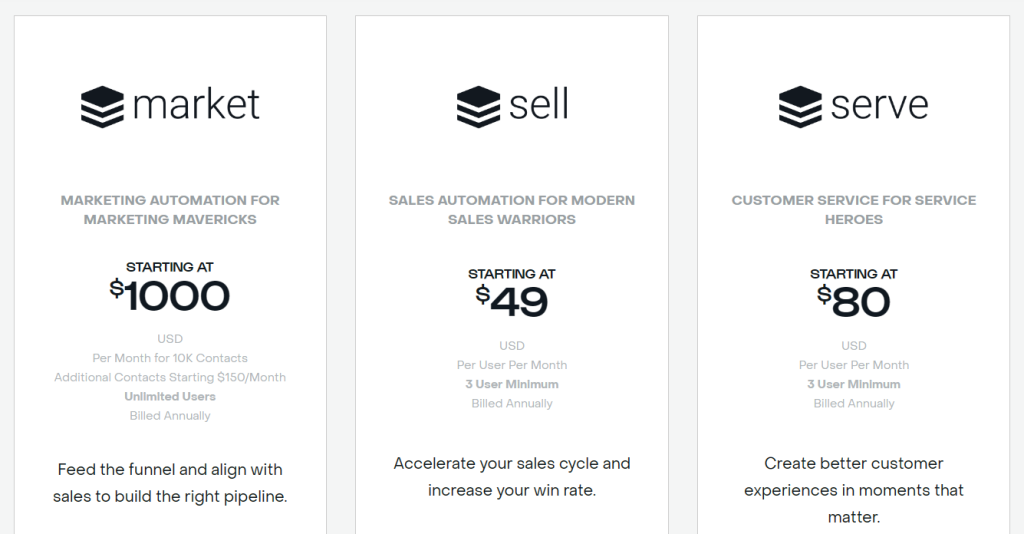The width and height of the screenshot is (1024, 534).
Task: Click the market stacked-layers logo icon
Action: click(102, 106)
